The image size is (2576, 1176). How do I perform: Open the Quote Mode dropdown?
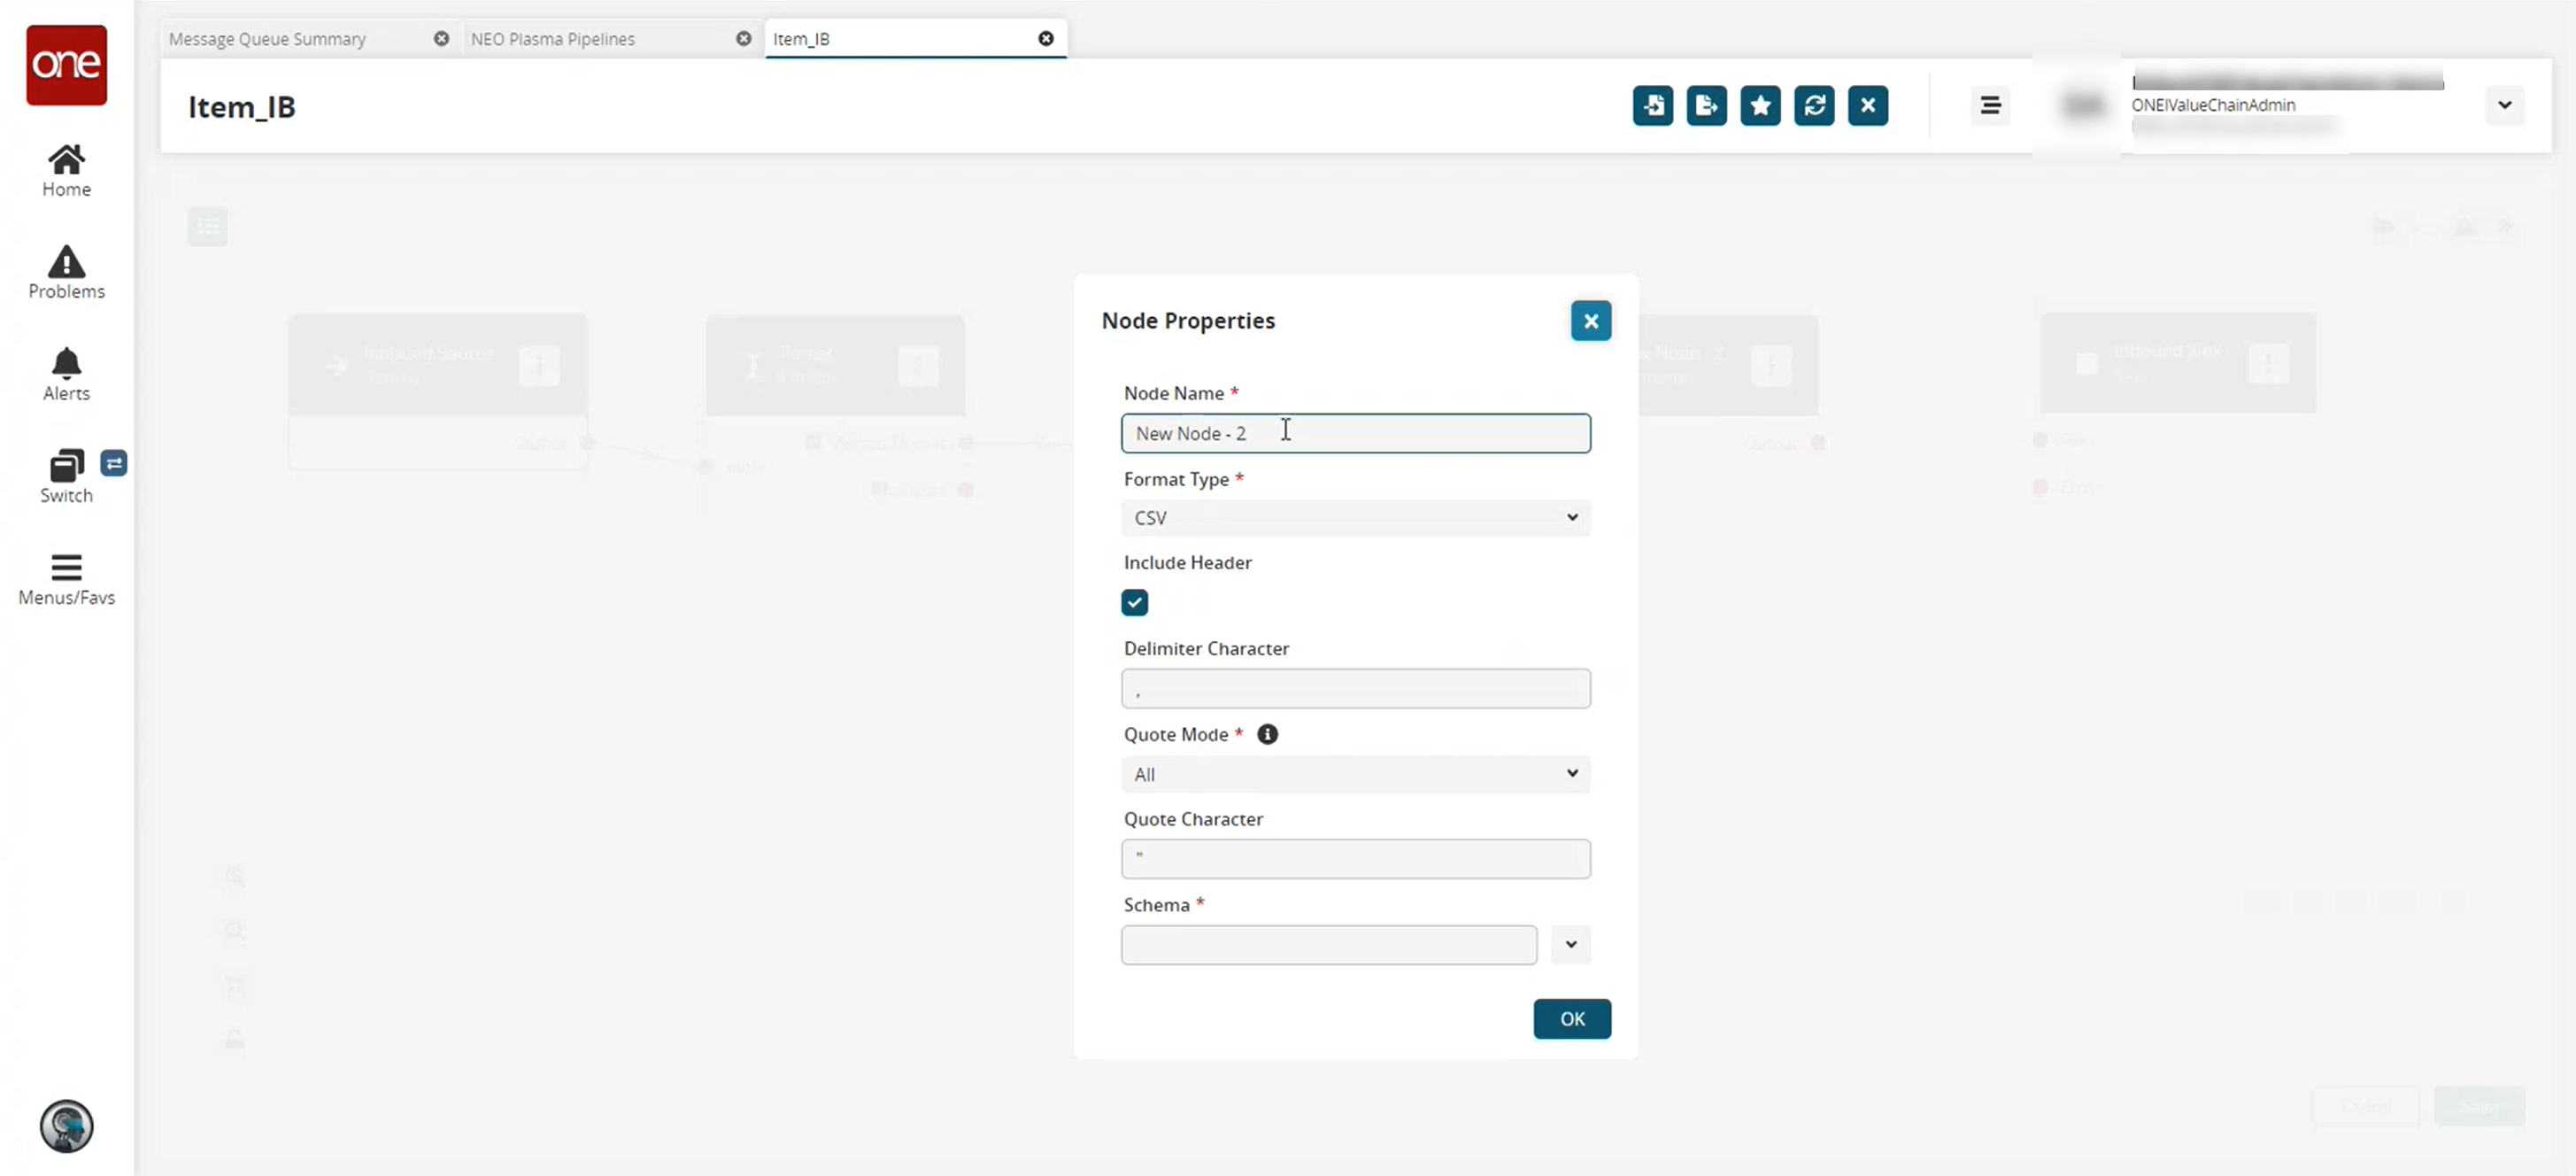coord(1355,774)
